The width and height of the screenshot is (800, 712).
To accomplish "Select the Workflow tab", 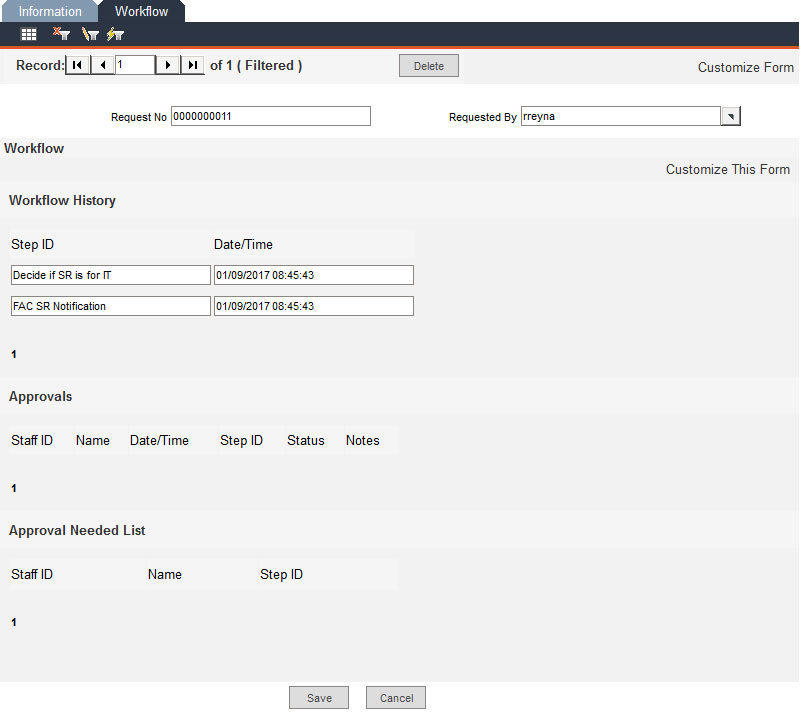I will click(141, 11).
